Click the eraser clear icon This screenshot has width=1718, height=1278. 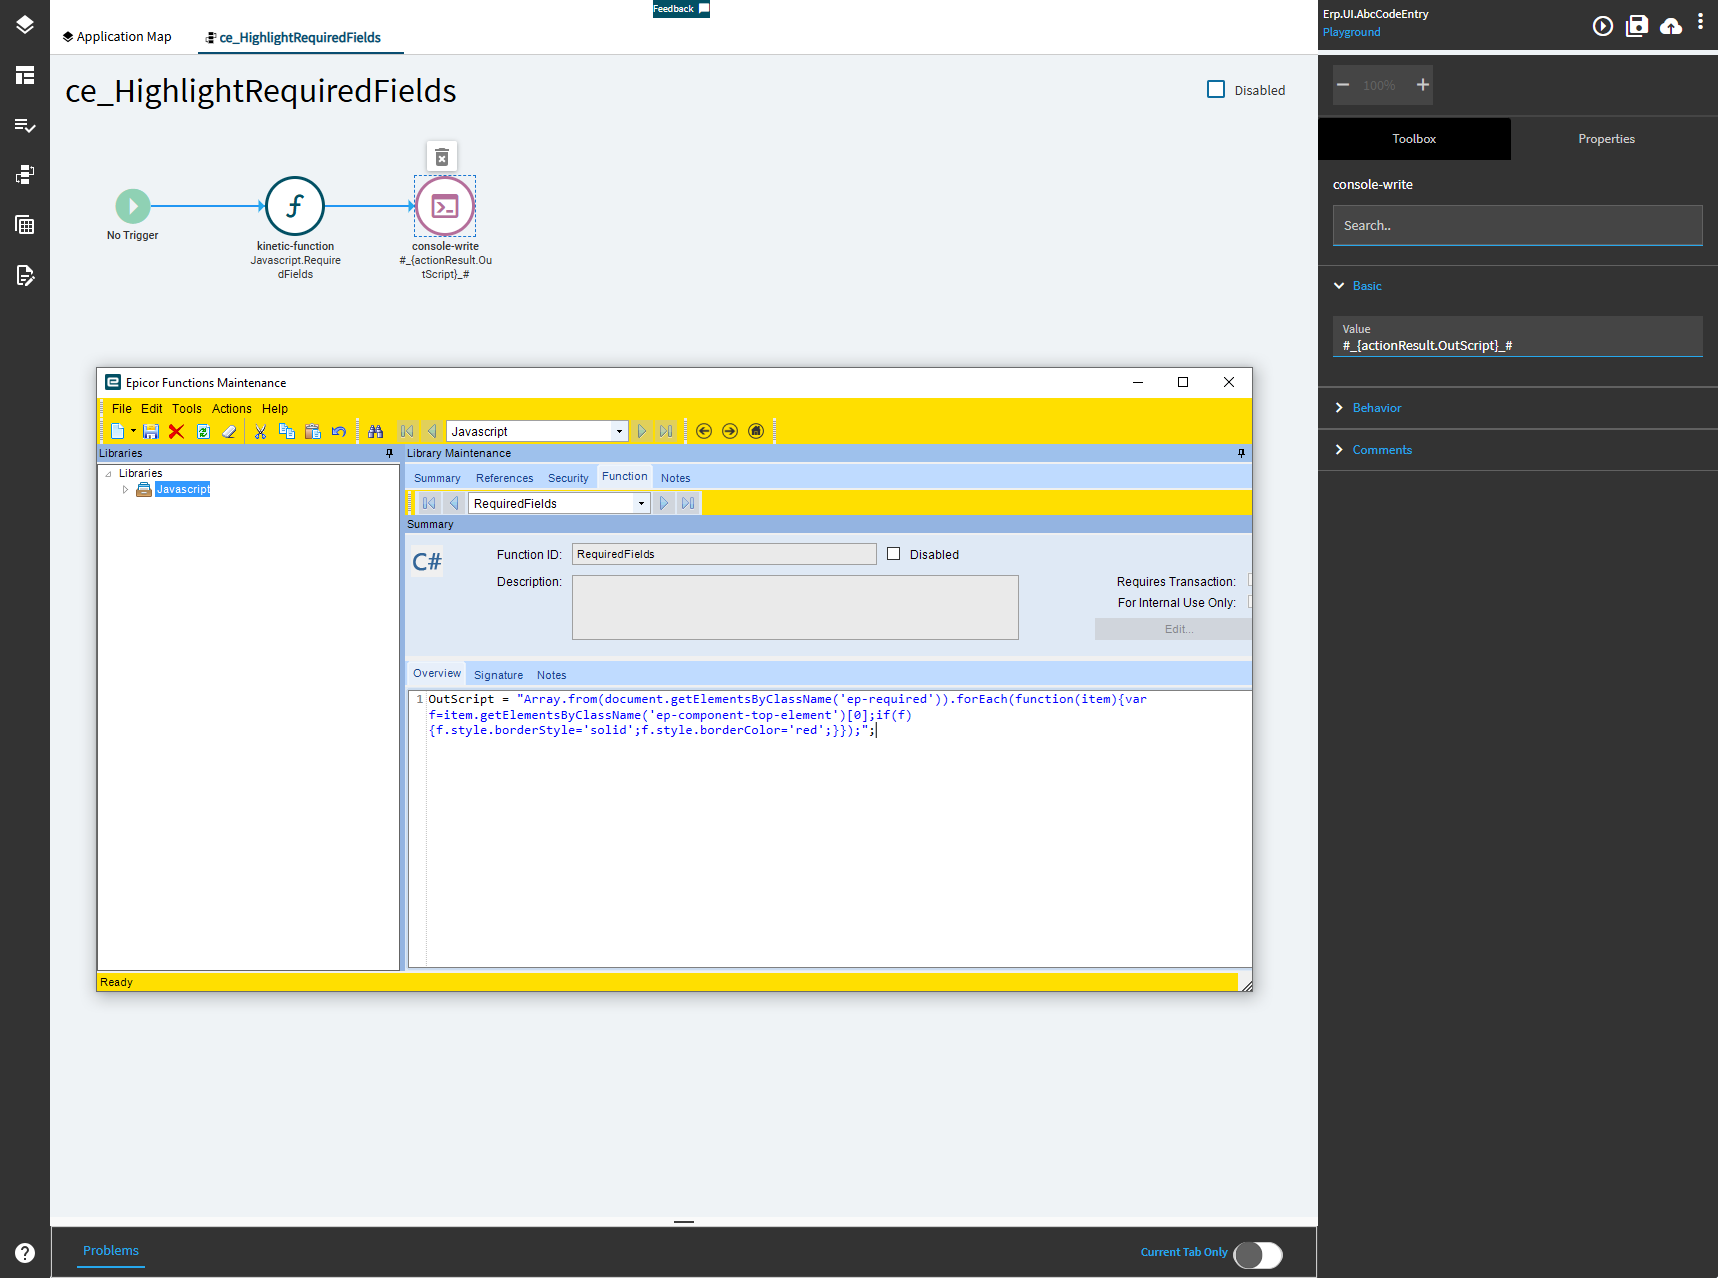point(229,431)
